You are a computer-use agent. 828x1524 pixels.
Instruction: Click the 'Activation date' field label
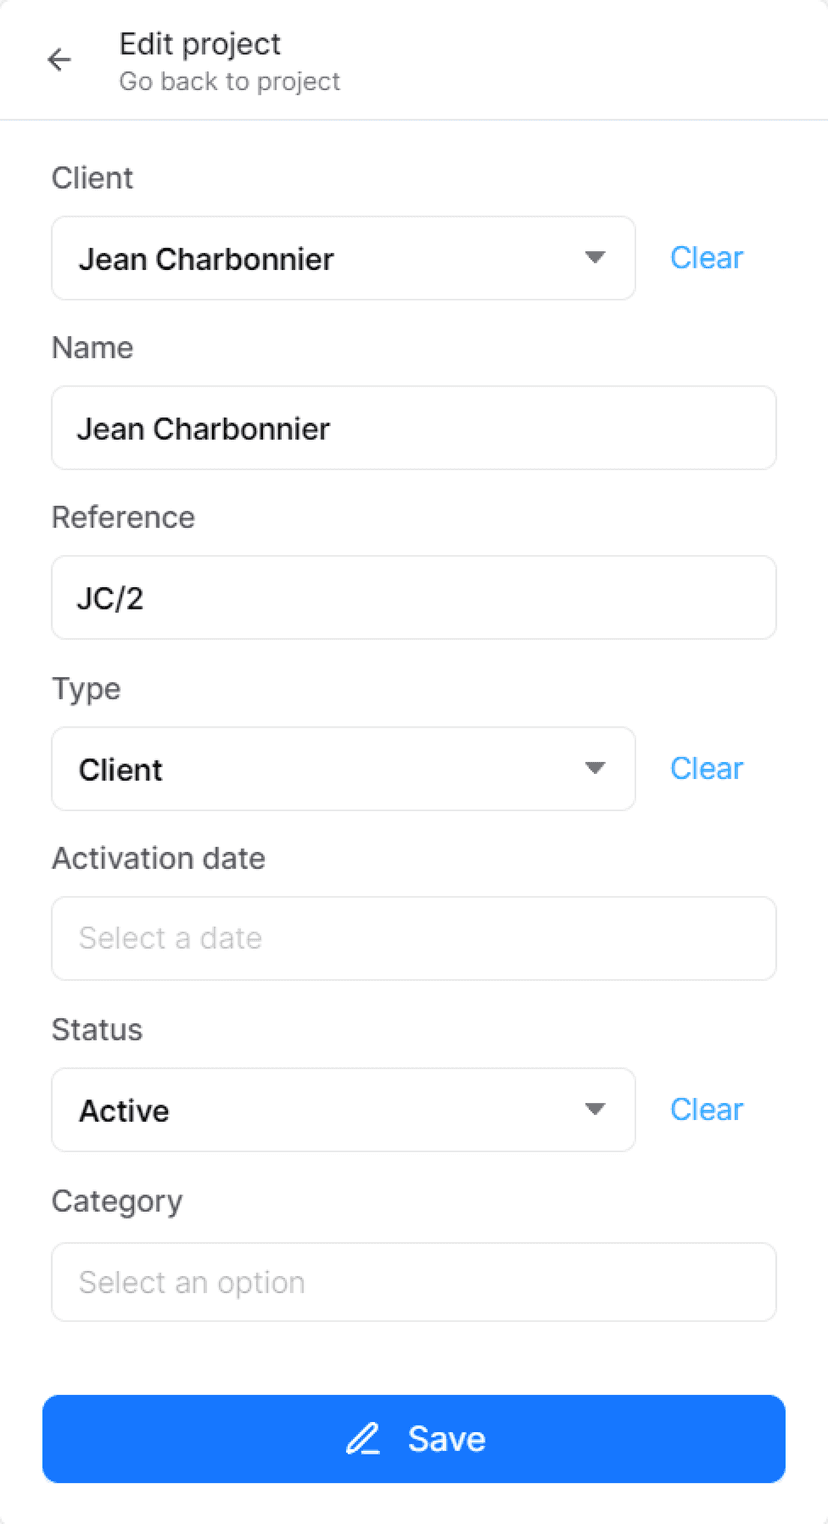[x=158, y=859]
